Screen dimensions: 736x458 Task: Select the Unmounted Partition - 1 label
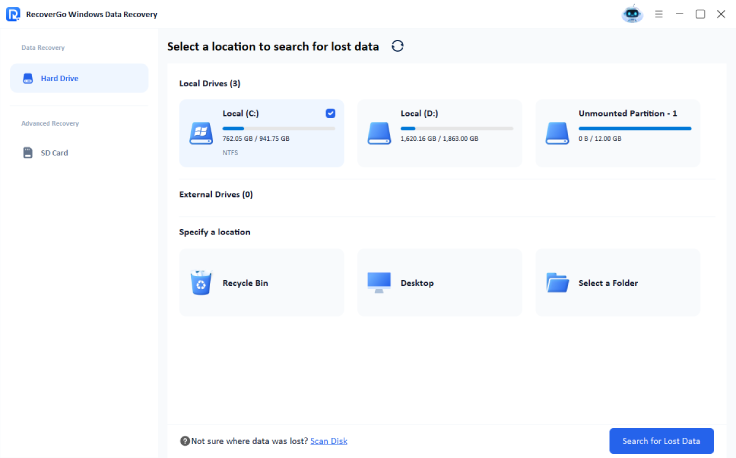[628, 113]
